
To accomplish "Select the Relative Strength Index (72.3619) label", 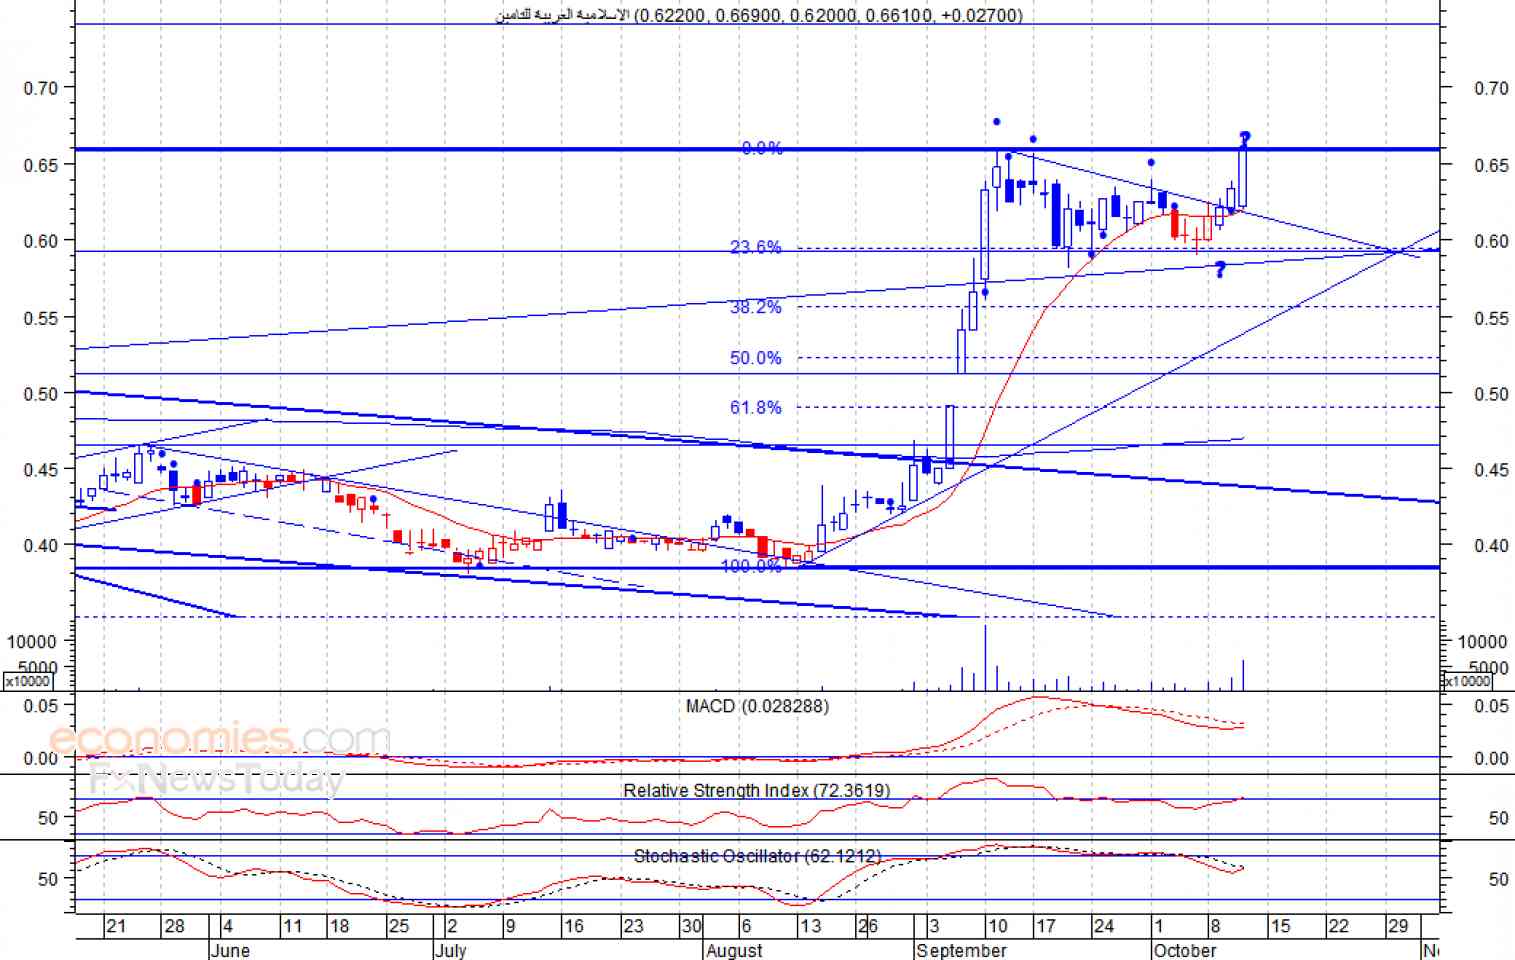I will [757, 791].
